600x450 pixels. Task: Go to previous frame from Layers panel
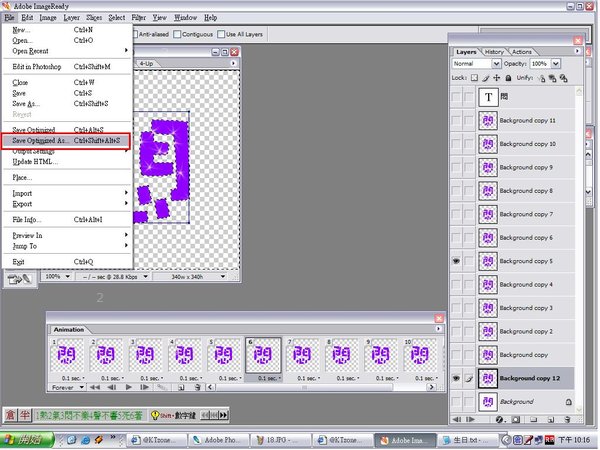point(457,420)
